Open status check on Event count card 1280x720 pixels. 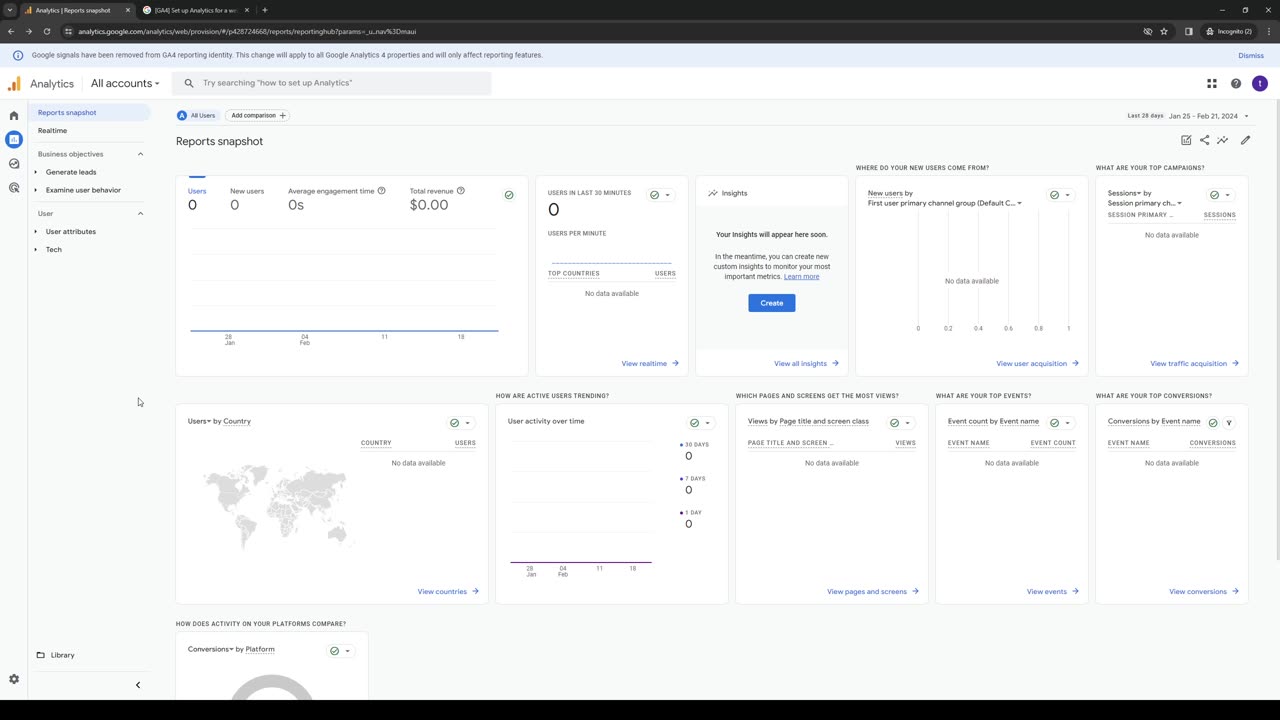point(1060,423)
